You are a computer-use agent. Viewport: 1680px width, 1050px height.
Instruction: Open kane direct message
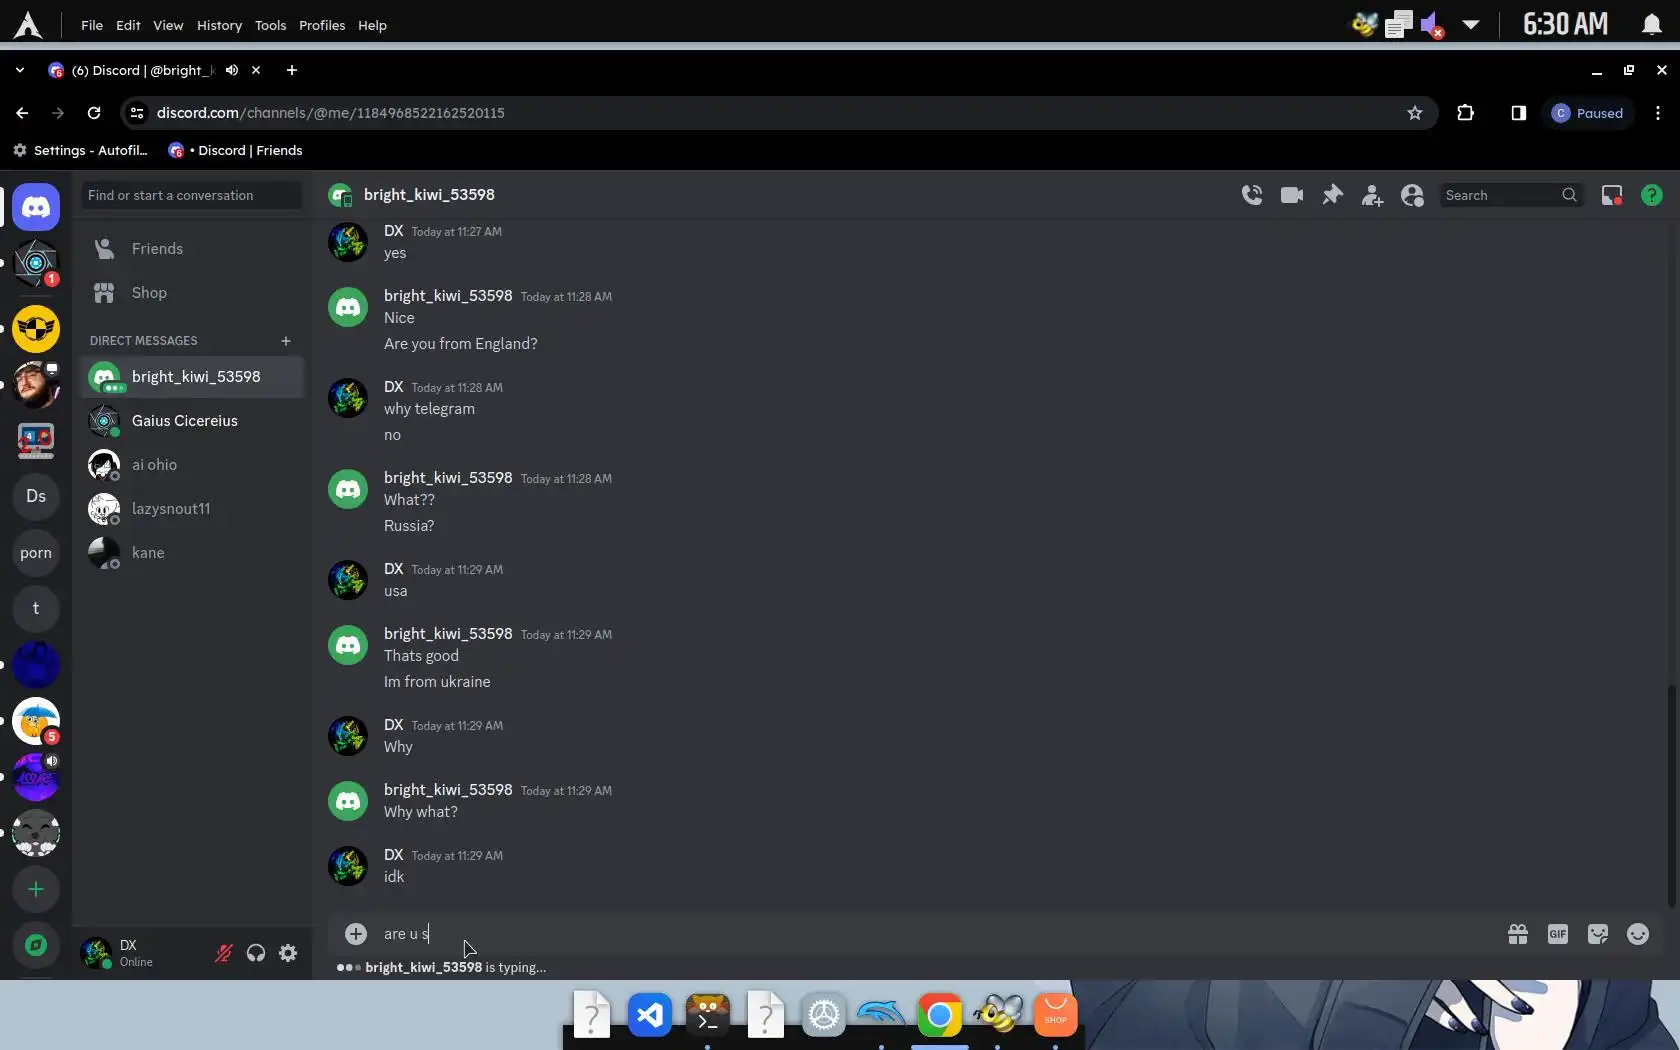tap(192, 553)
